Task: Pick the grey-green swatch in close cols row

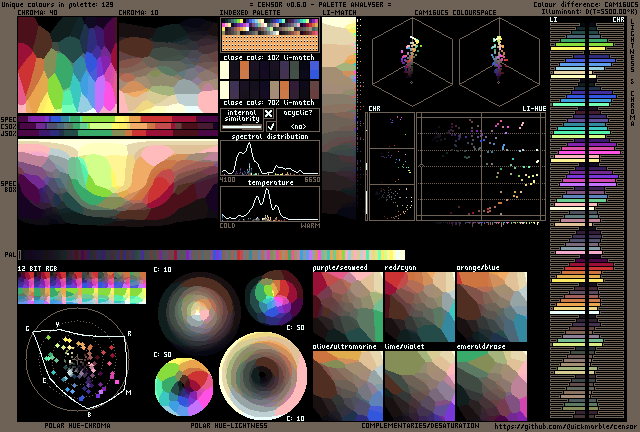Action: tap(294, 70)
